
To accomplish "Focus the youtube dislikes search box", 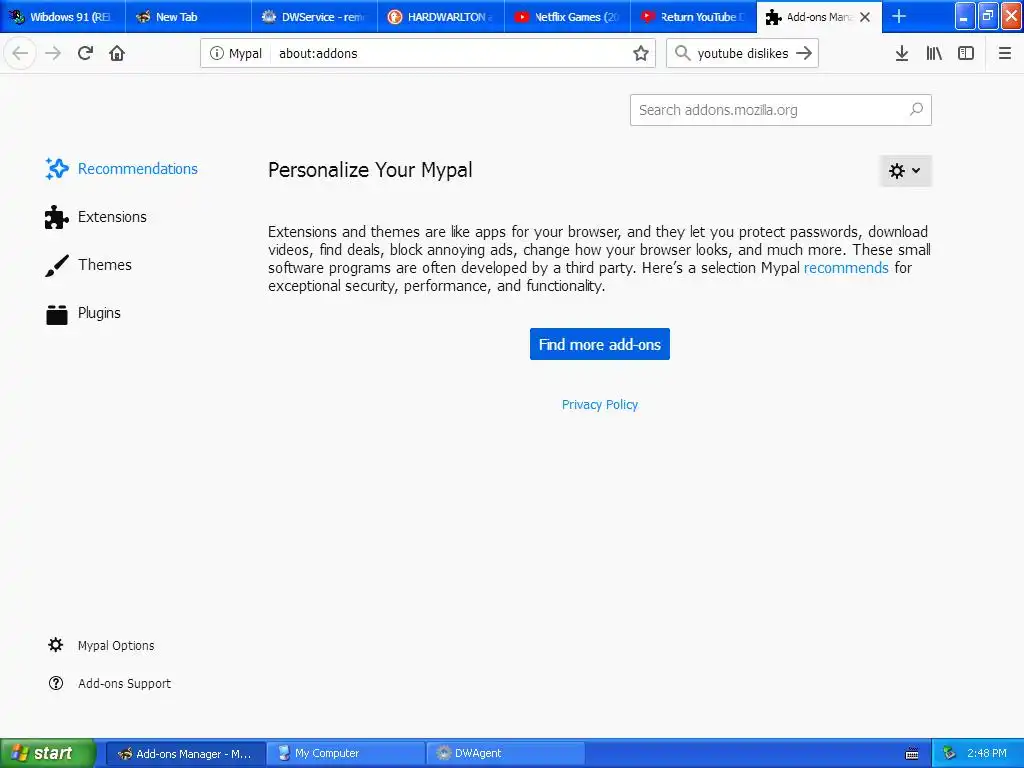I will point(743,54).
